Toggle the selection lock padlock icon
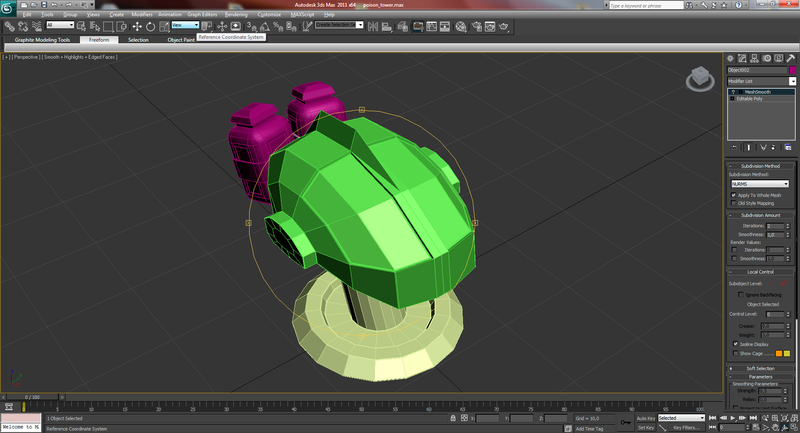Viewport: 800px width, 433px height. (x=453, y=418)
